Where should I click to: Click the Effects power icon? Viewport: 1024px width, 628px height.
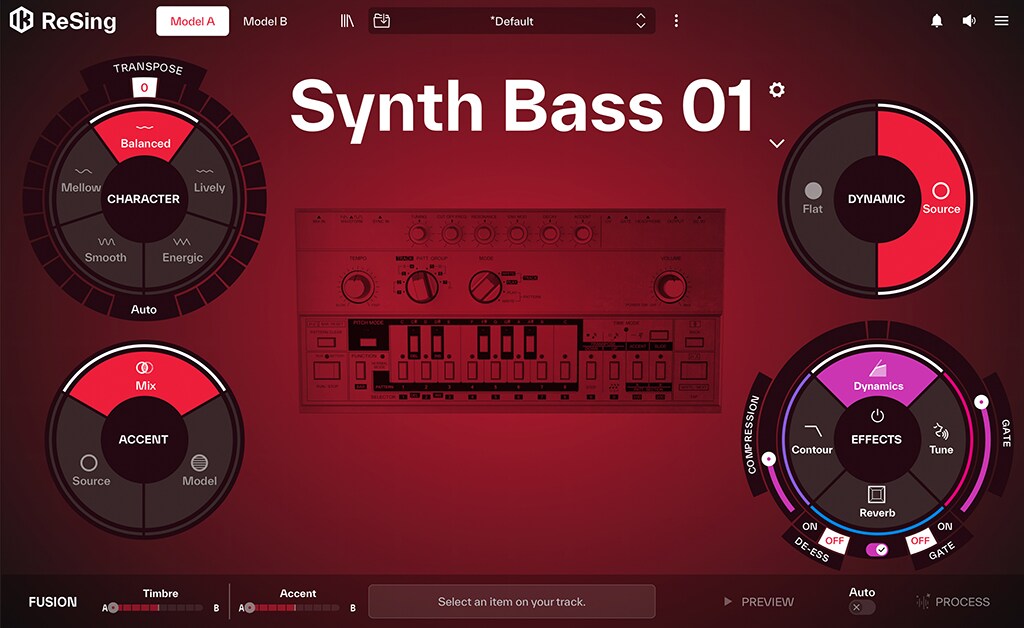tap(876, 416)
